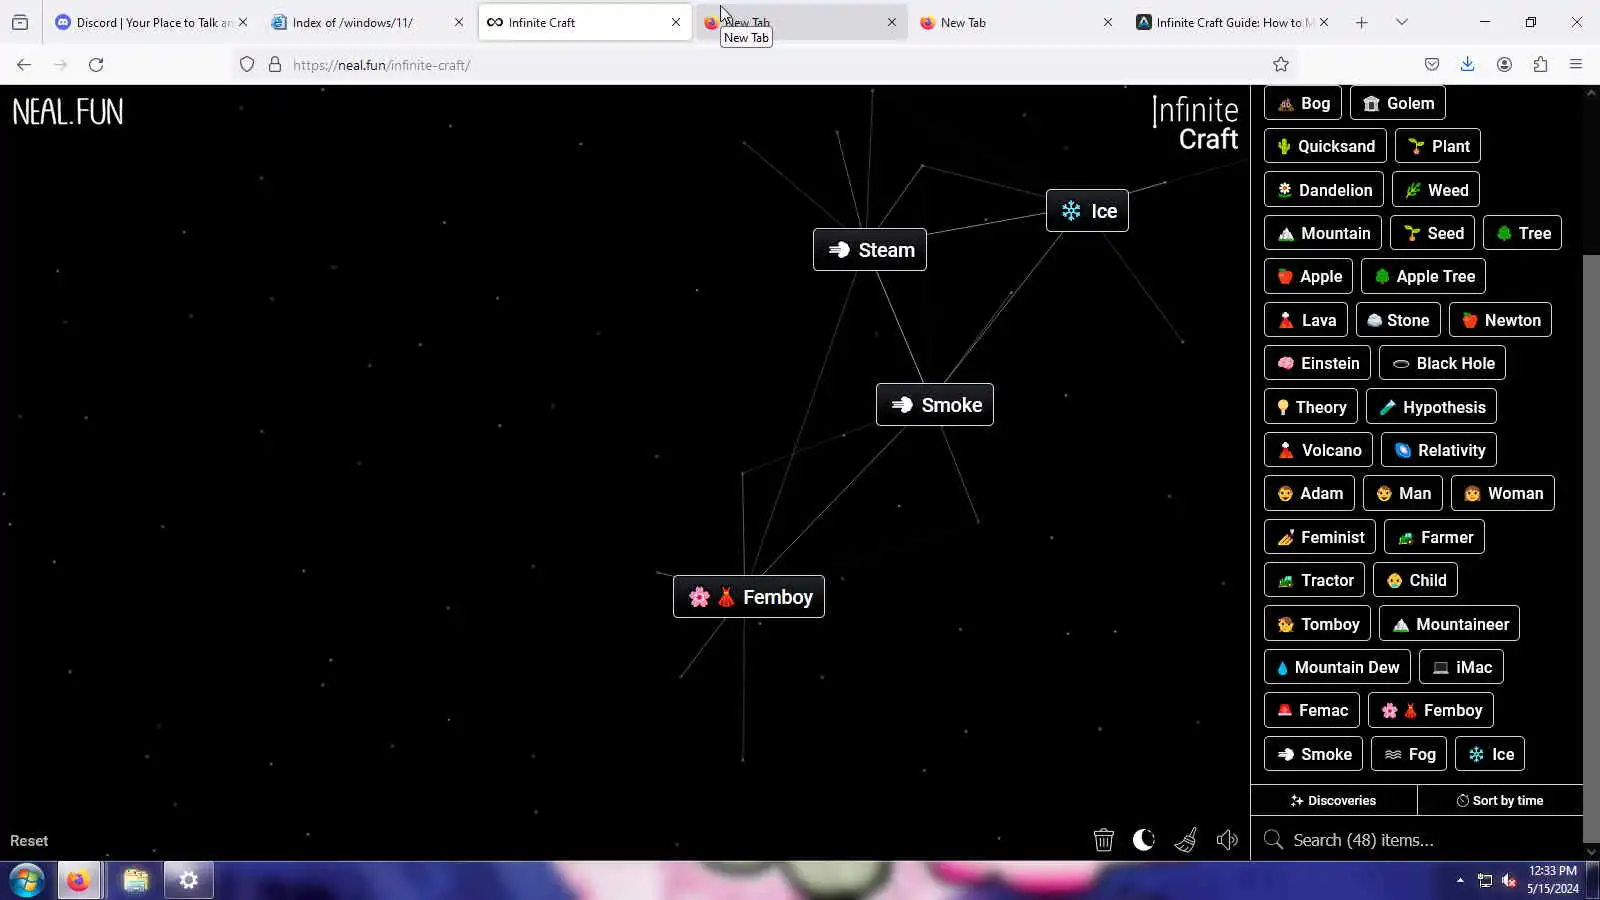Click the Reset button

click(29, 841)
